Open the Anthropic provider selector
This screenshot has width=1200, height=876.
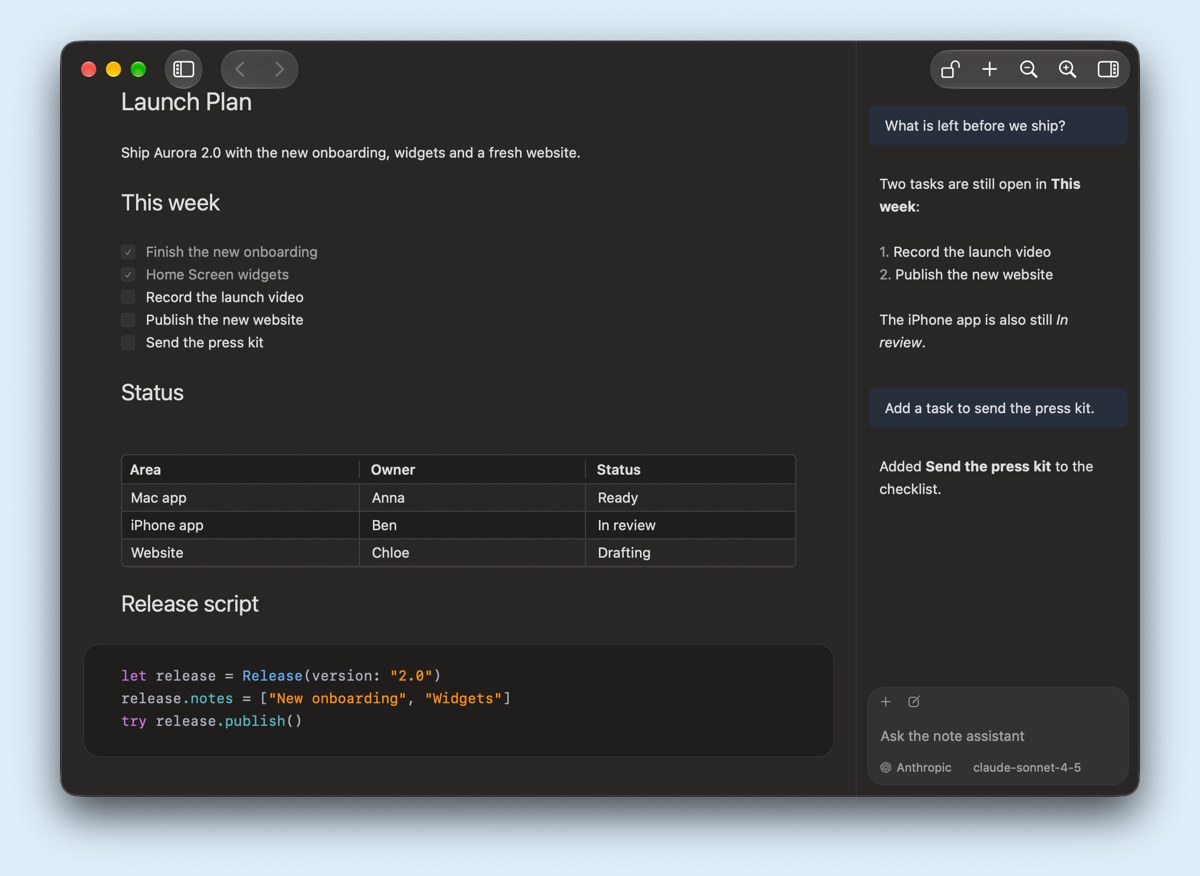pyautogui.click(x=916, y=768)
